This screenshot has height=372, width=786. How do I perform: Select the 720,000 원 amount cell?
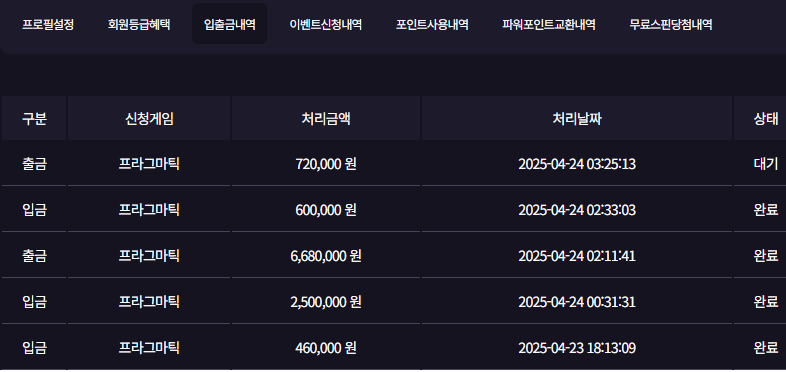pyautogui.click(x=326, y=164)
